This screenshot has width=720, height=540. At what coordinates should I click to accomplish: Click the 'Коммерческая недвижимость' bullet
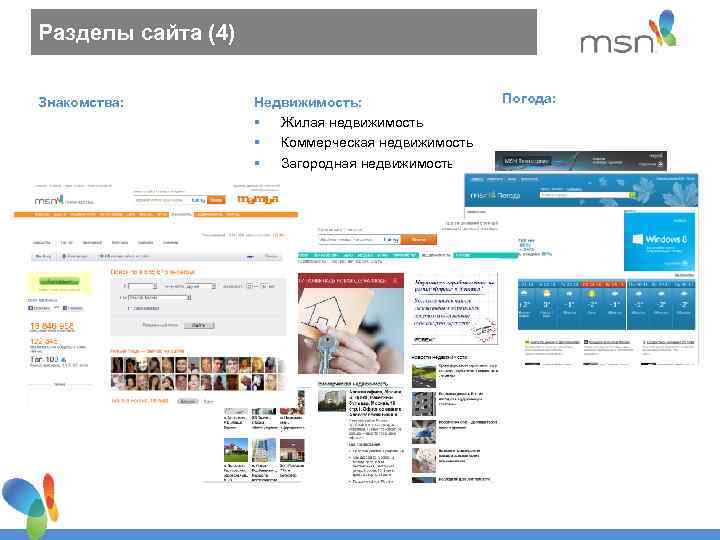tap(377, 143)
